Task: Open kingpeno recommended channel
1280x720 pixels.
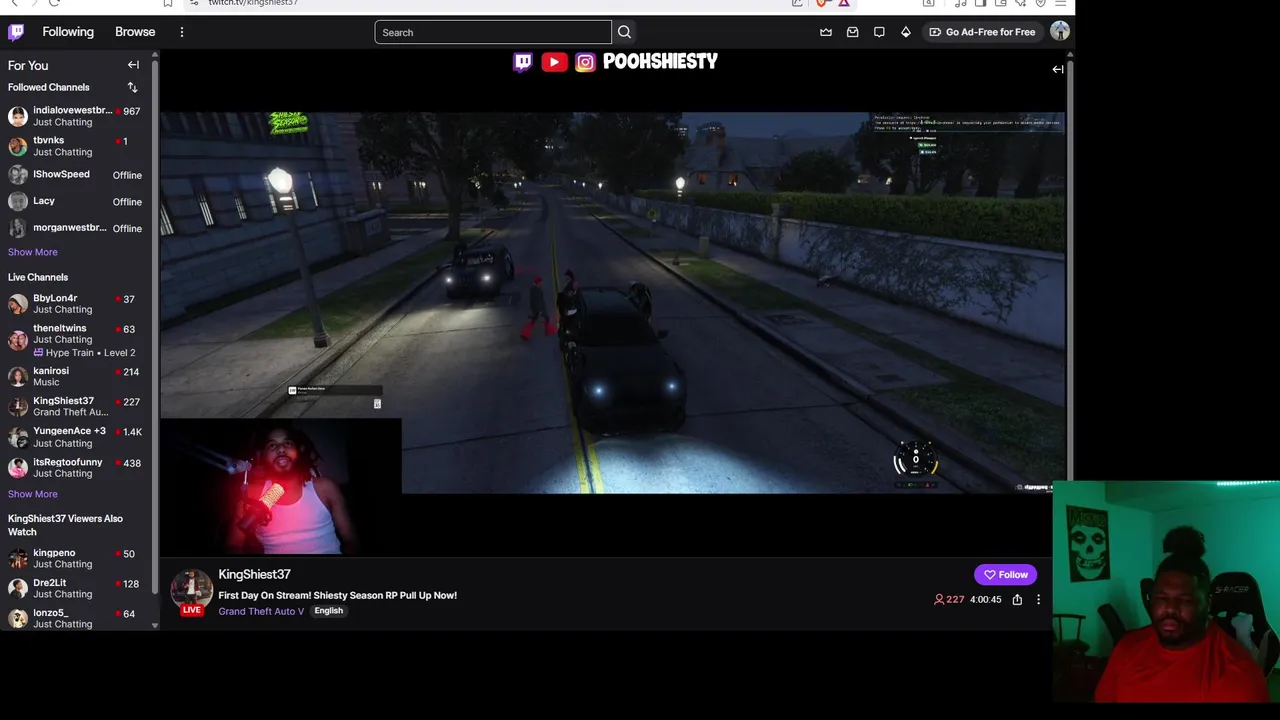Action: click(76, 558)
